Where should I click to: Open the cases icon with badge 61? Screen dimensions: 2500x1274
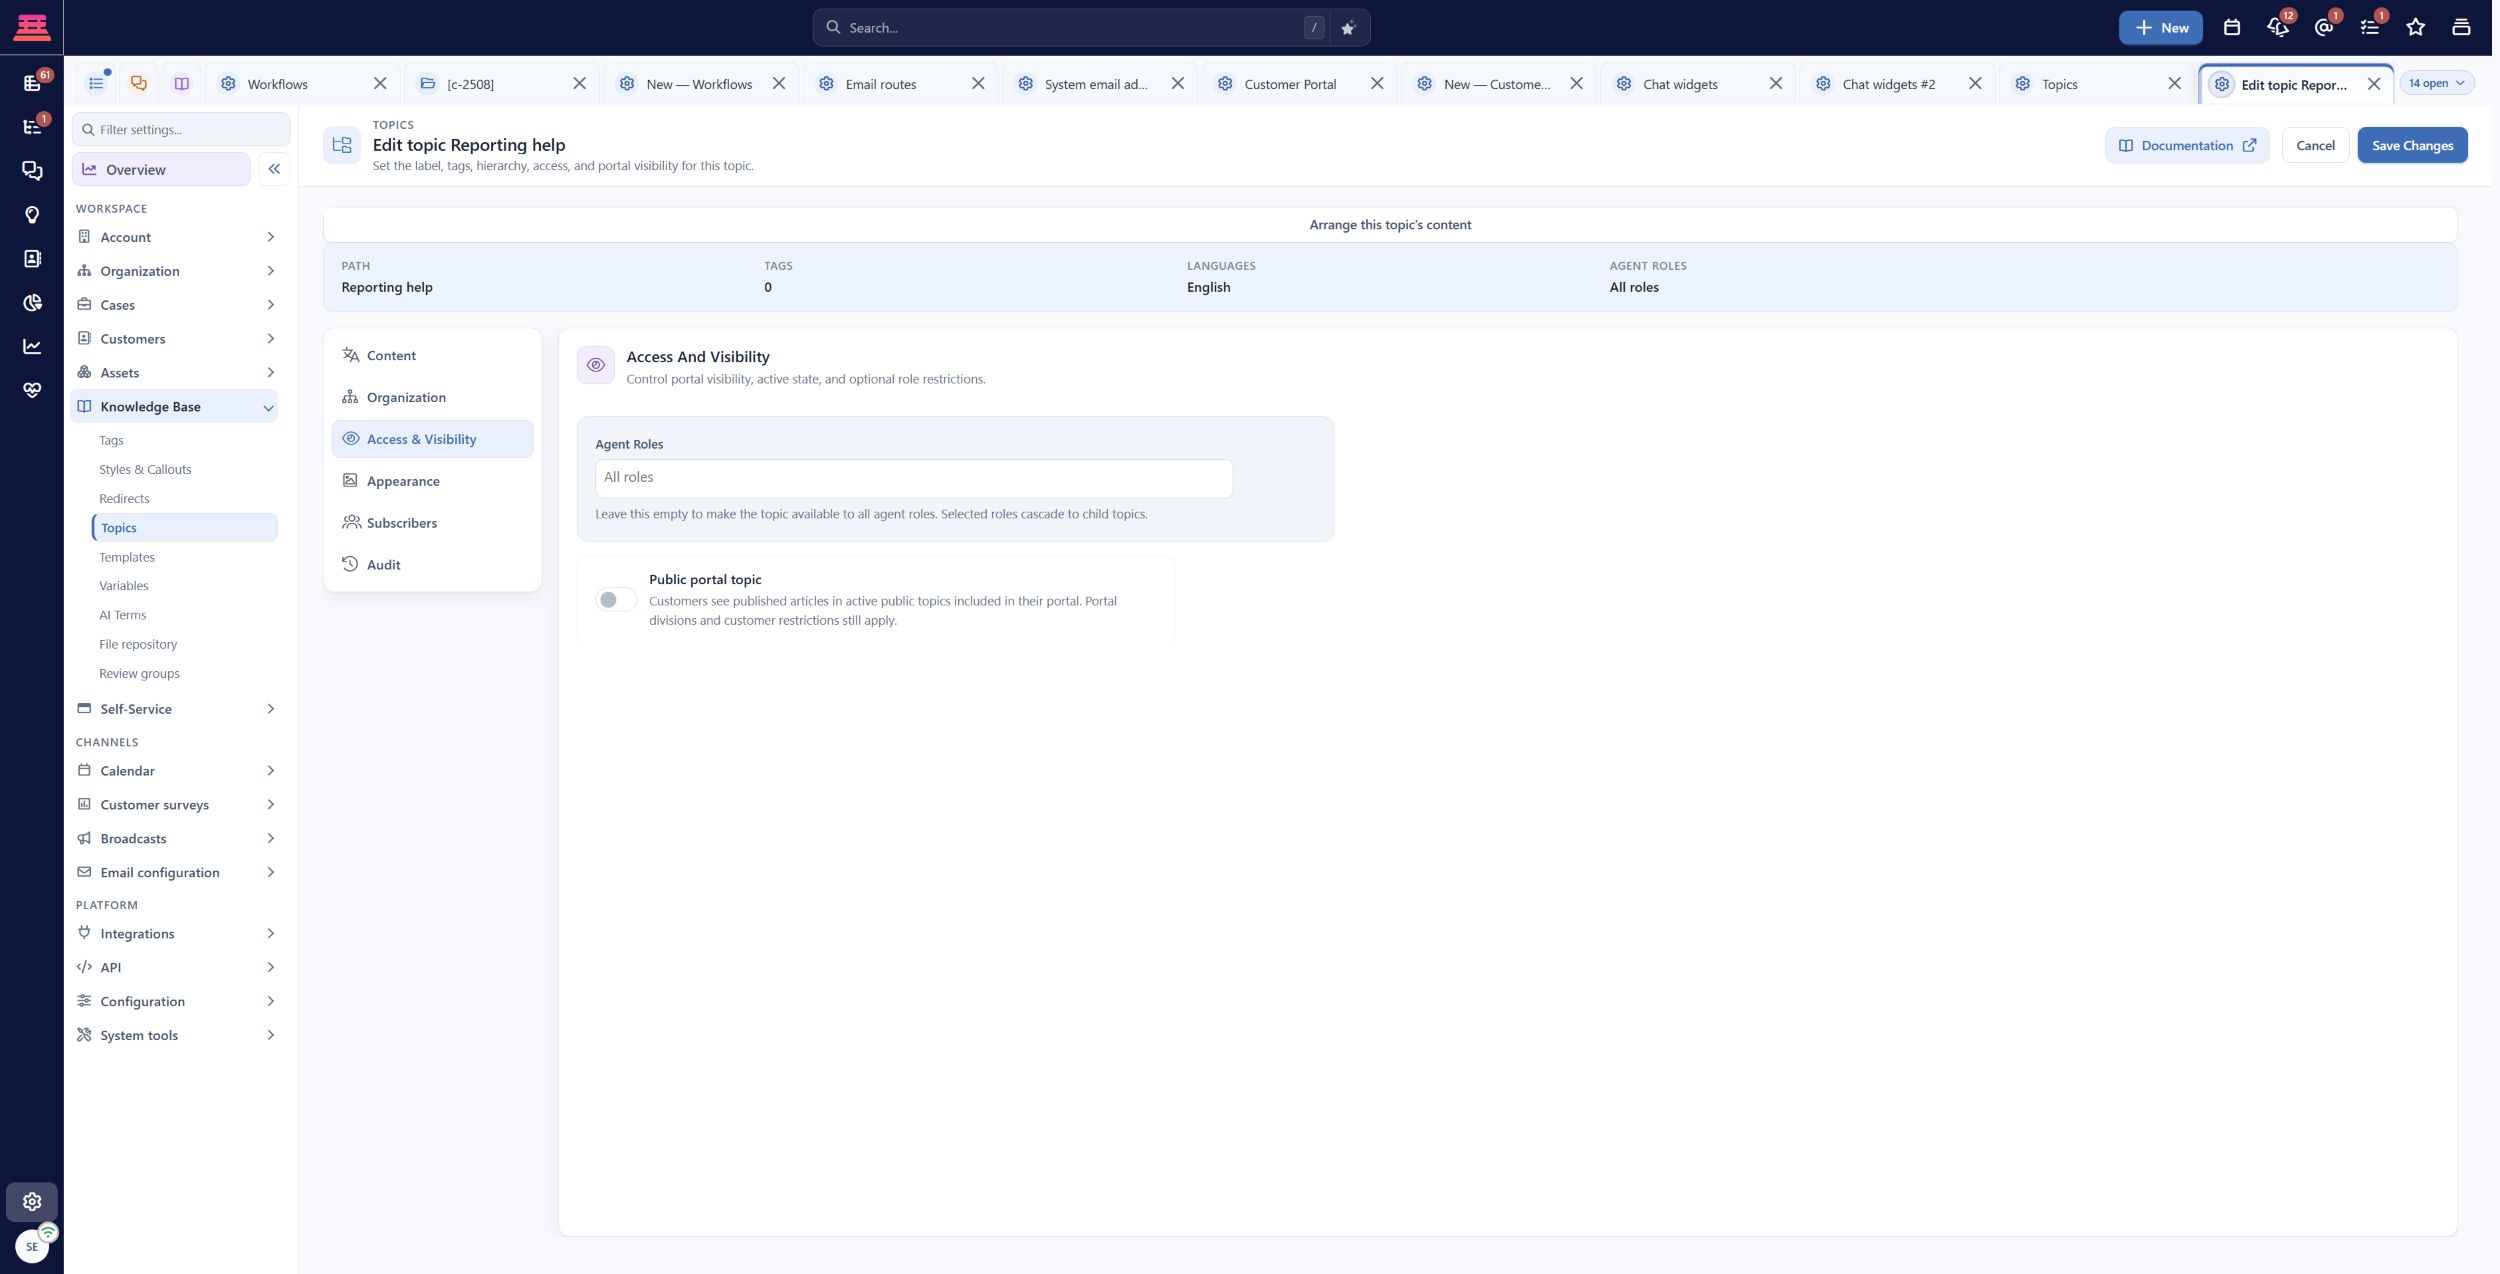click(x=32, y=83)
